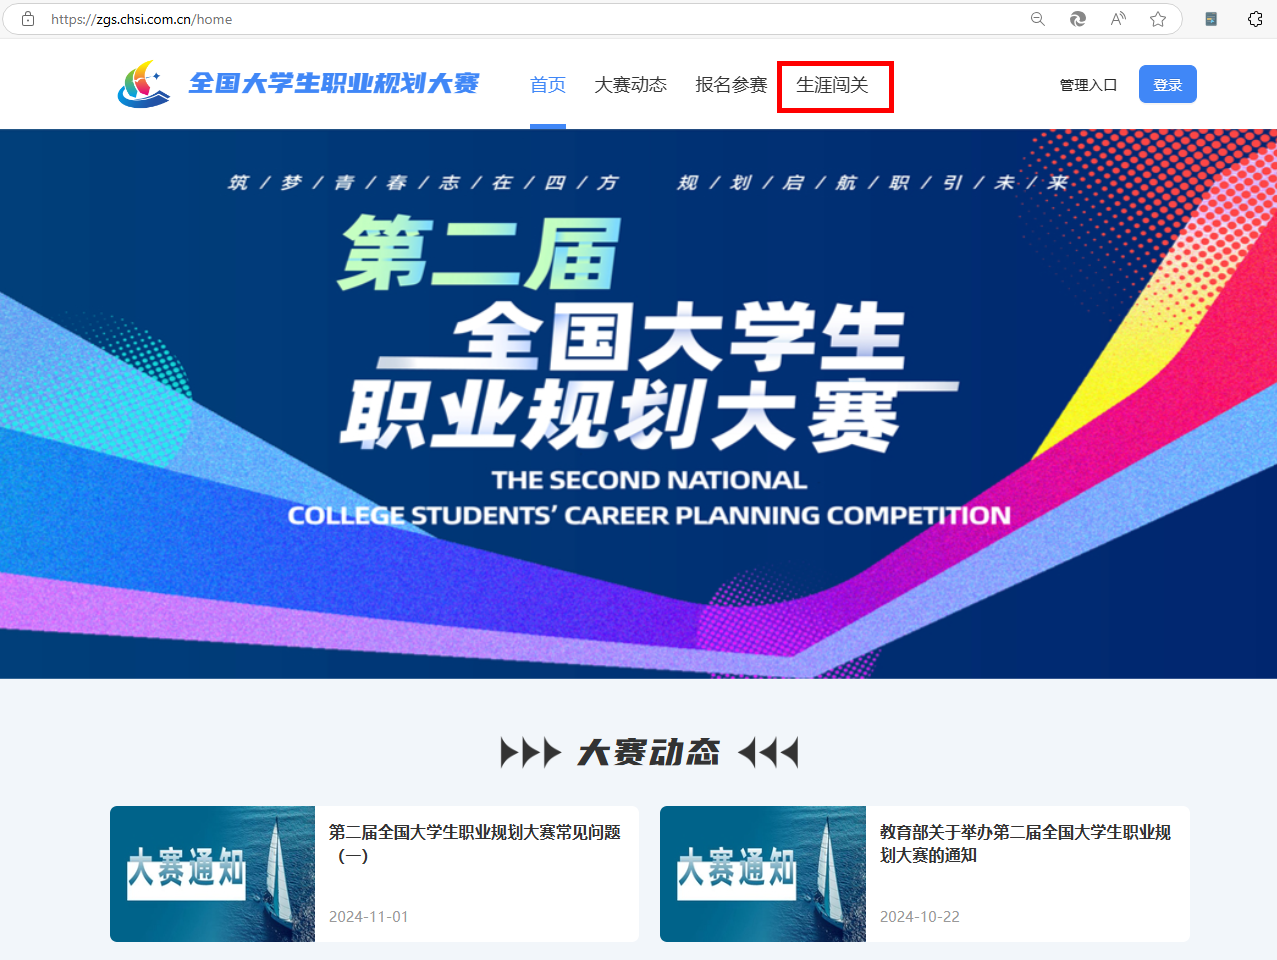Click the blue 登录 button

point(1167,84)
